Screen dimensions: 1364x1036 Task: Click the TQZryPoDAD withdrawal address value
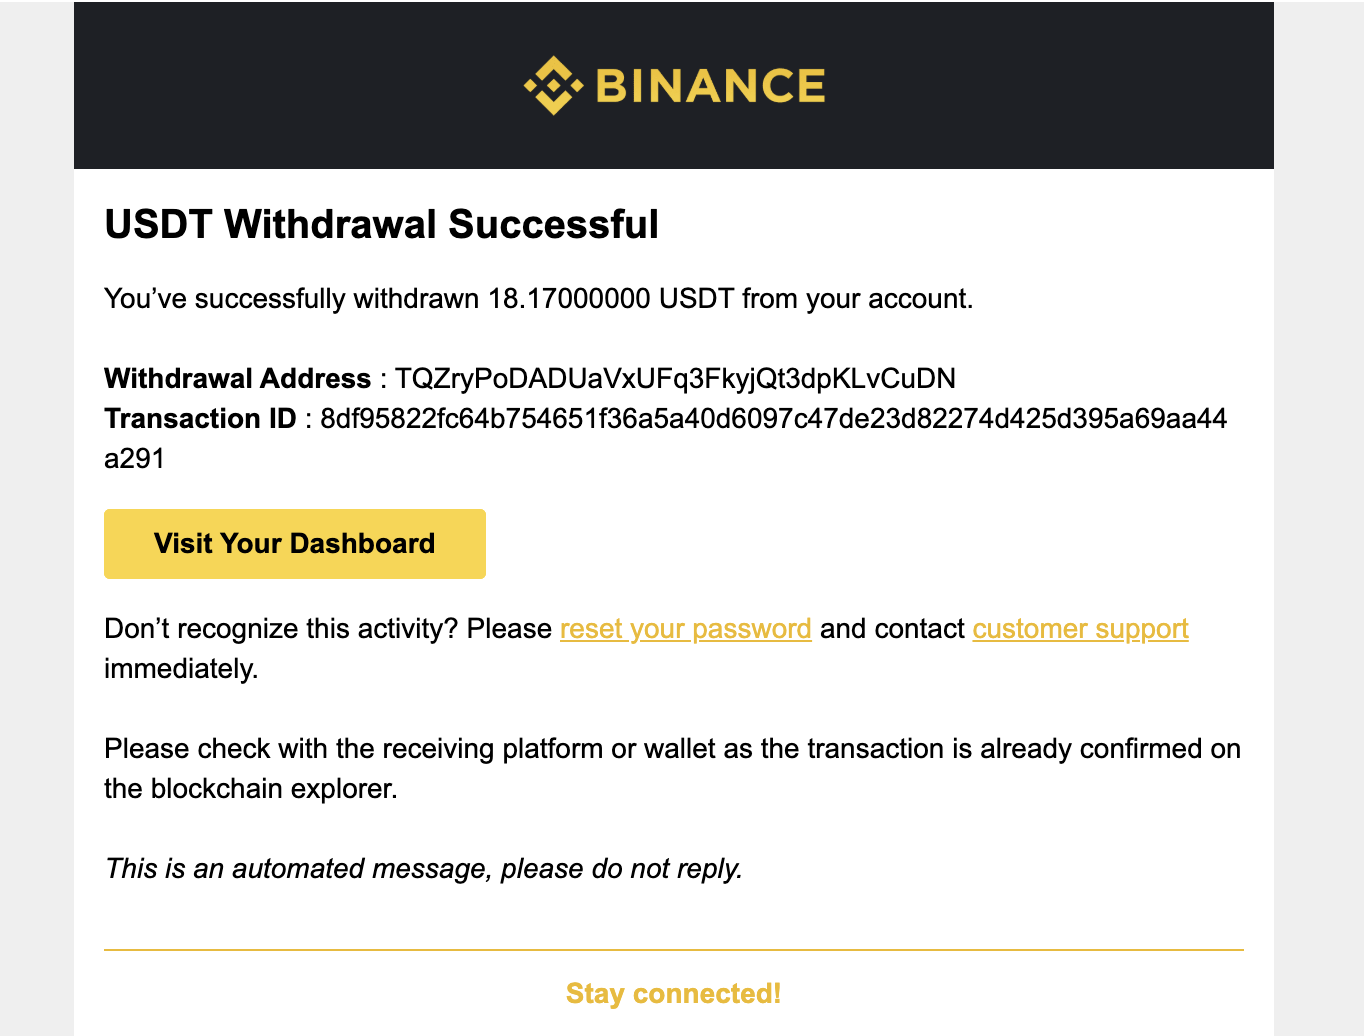click(x=675, y=379)
